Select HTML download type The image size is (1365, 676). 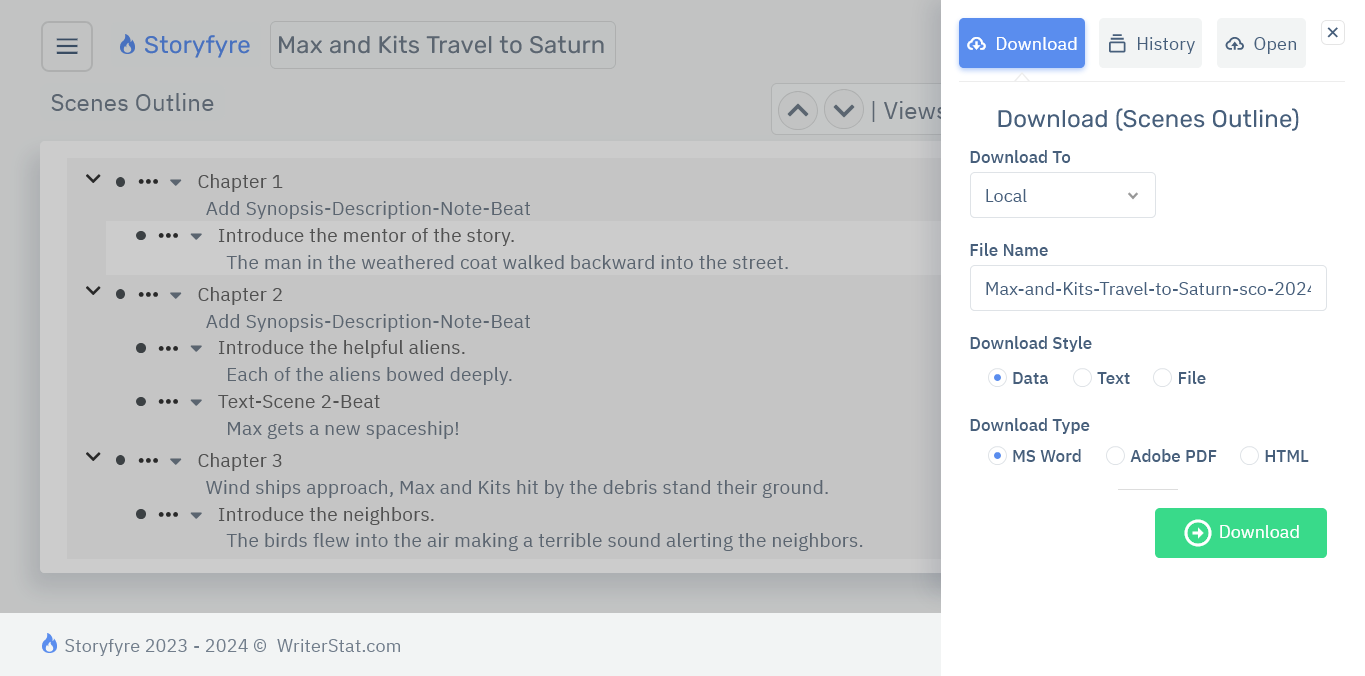pos(1248,456)
